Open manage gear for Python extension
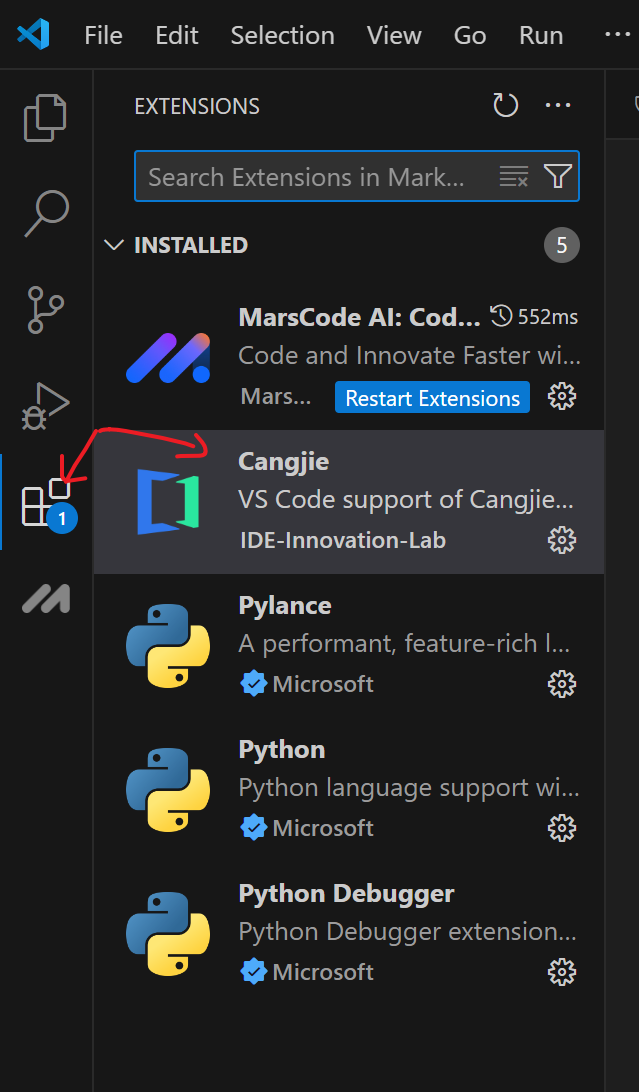This screenshot has height=1092, width=639. tap(562, 828)
